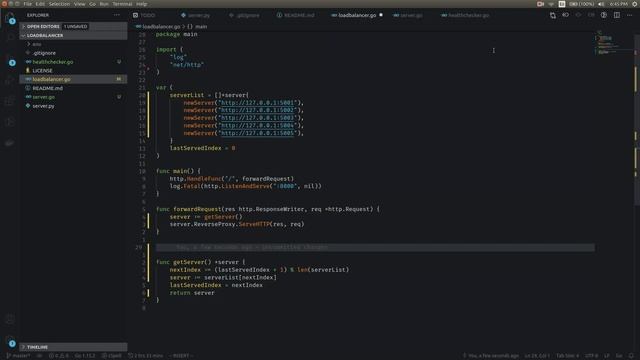This screenshot has width=640, height=360.
Task: Open the Edit menu
Action: tap(40, 4)
